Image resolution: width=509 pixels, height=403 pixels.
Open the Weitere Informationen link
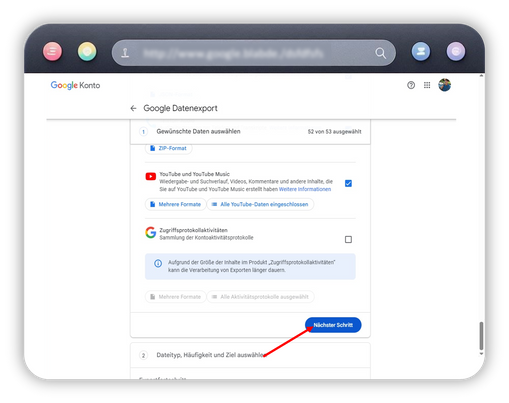click(305, 189)
